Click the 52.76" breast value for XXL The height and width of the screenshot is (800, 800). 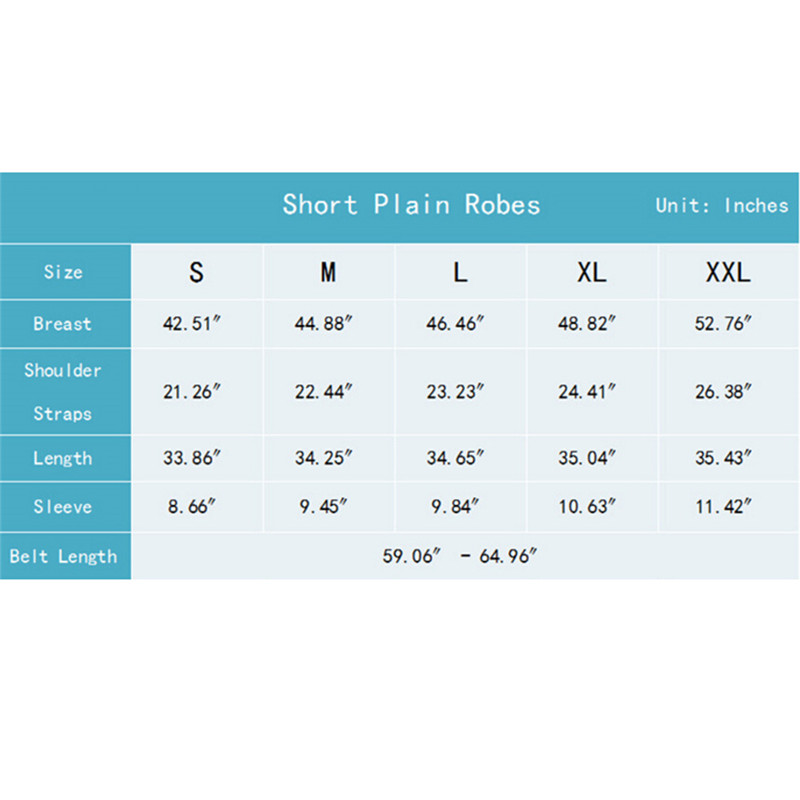(x=723, y=324)
